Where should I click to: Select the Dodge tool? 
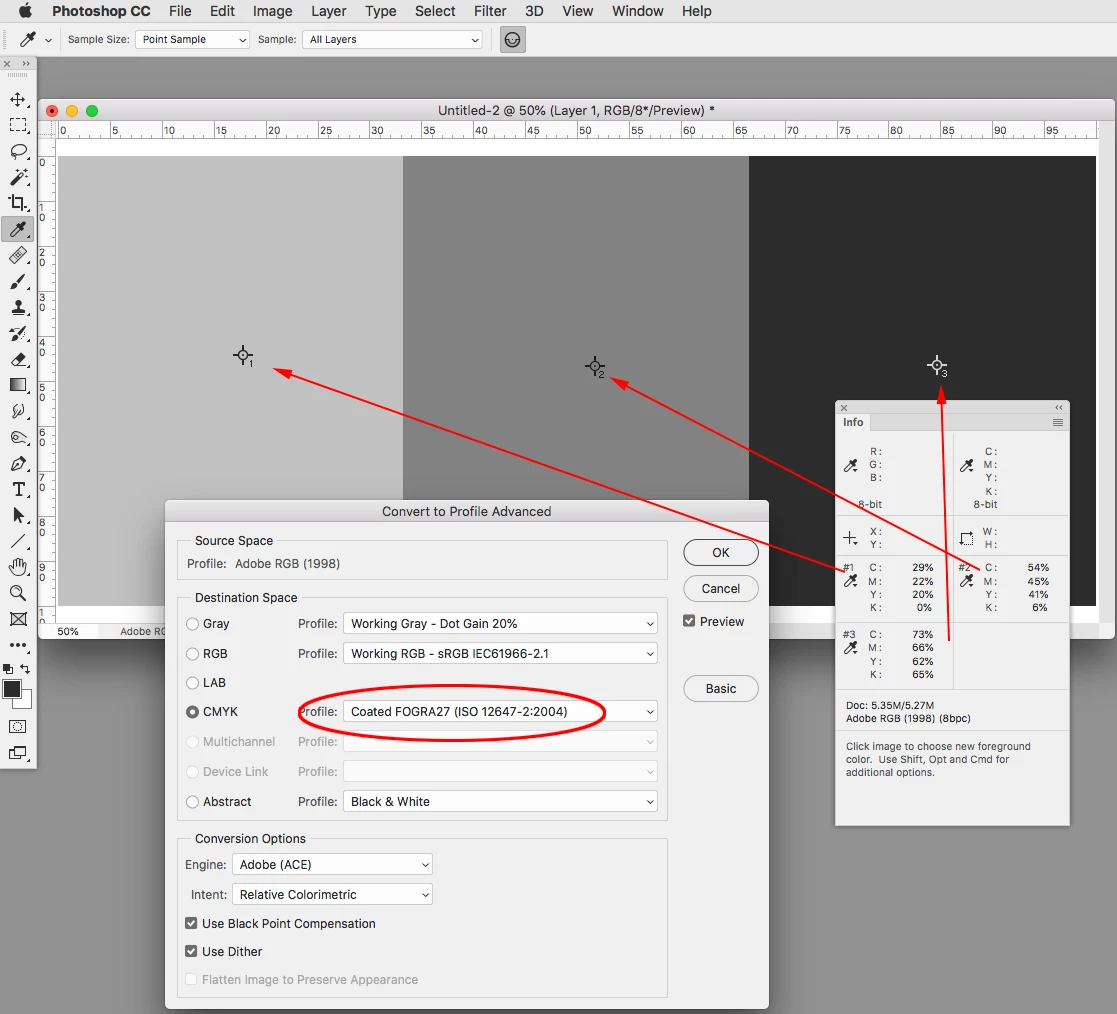(x=18, y=438)
